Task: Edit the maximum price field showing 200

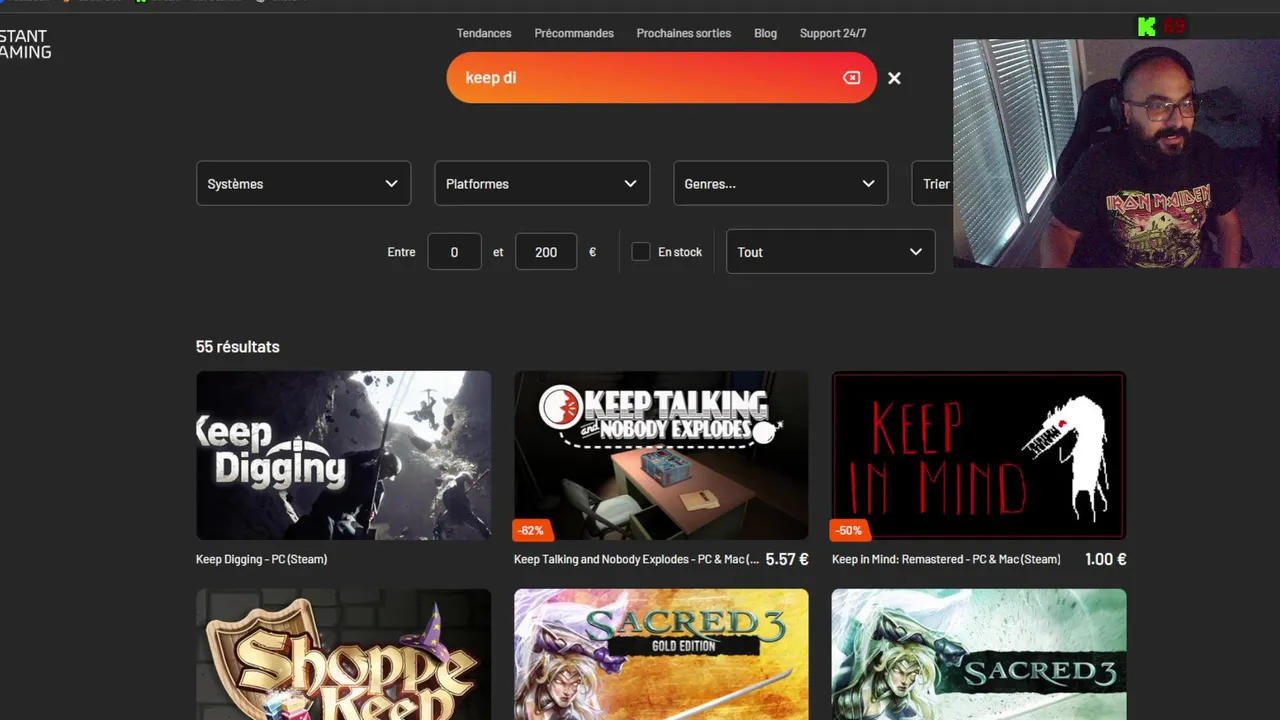Action: pyautogui.click(x=546, y=252)
